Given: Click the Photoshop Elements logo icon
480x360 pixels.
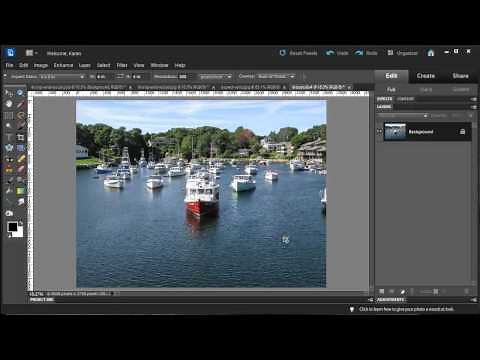Looking at the screenshot, I should pos(10,53).
